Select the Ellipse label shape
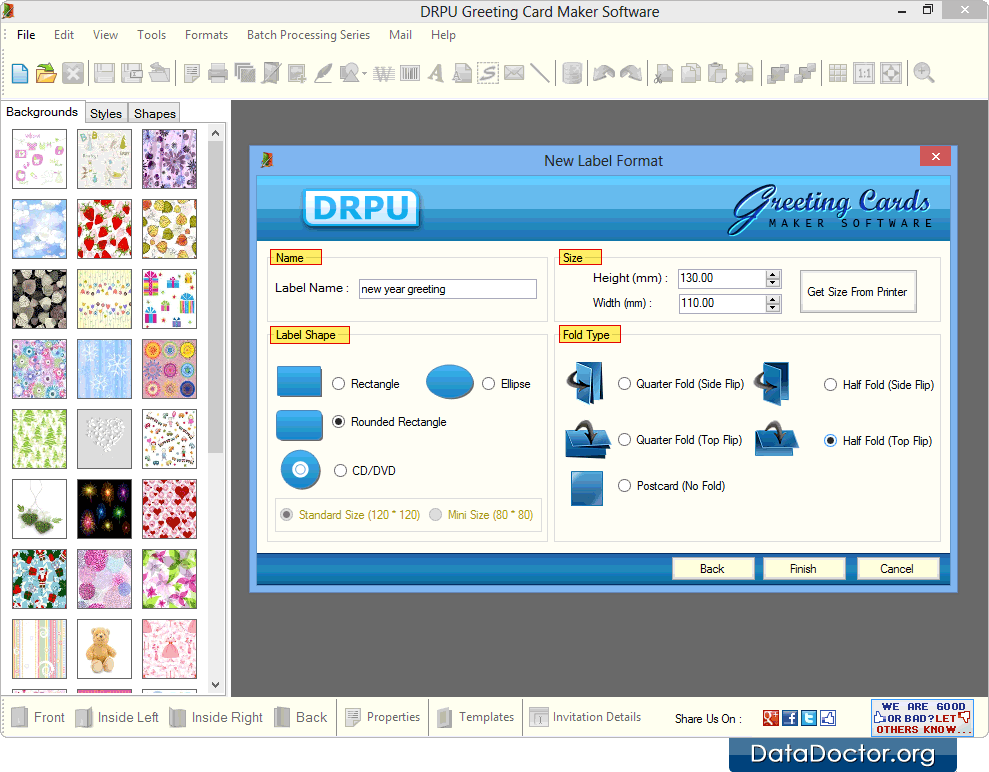Viewport: 989px width, 772px height. 488,384
